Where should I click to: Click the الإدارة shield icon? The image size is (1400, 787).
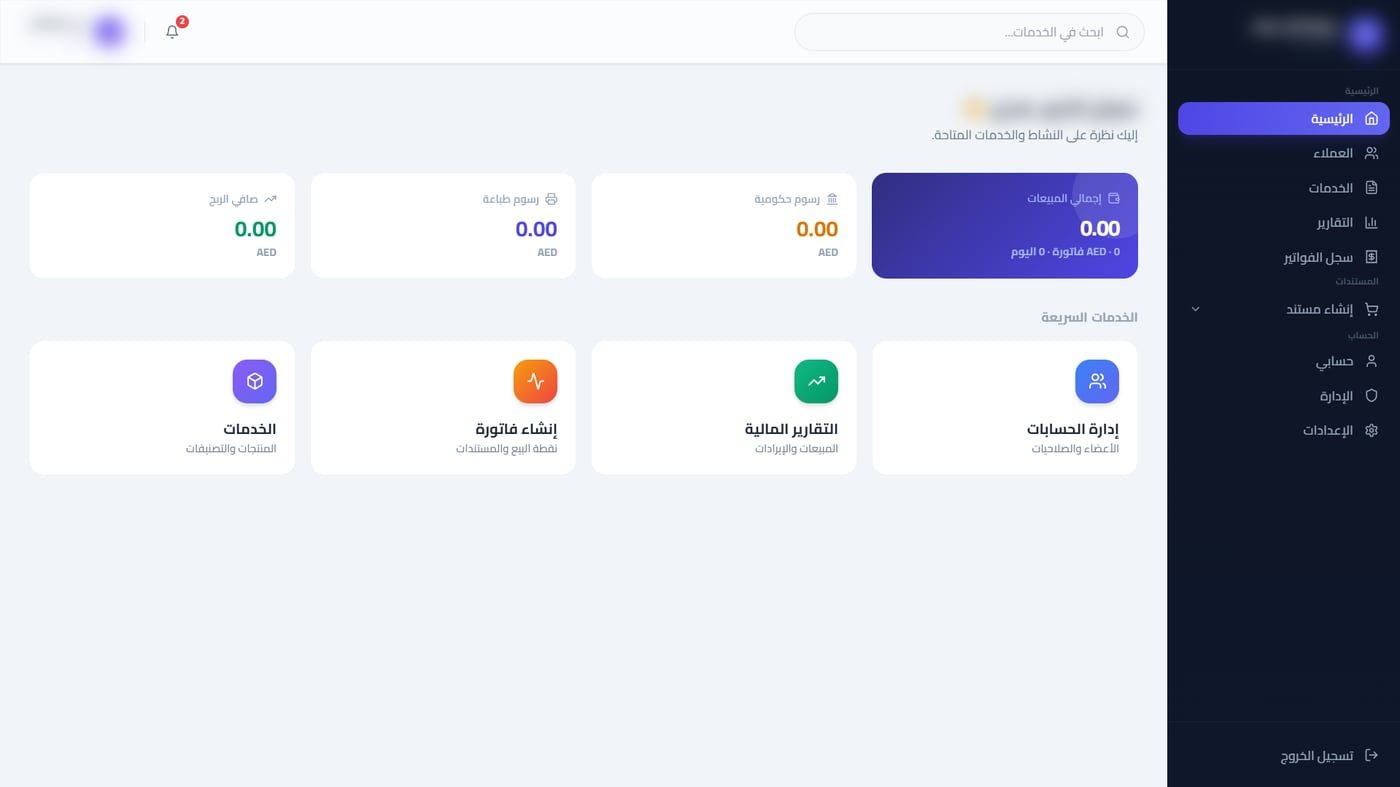(x=1371, y=396)
